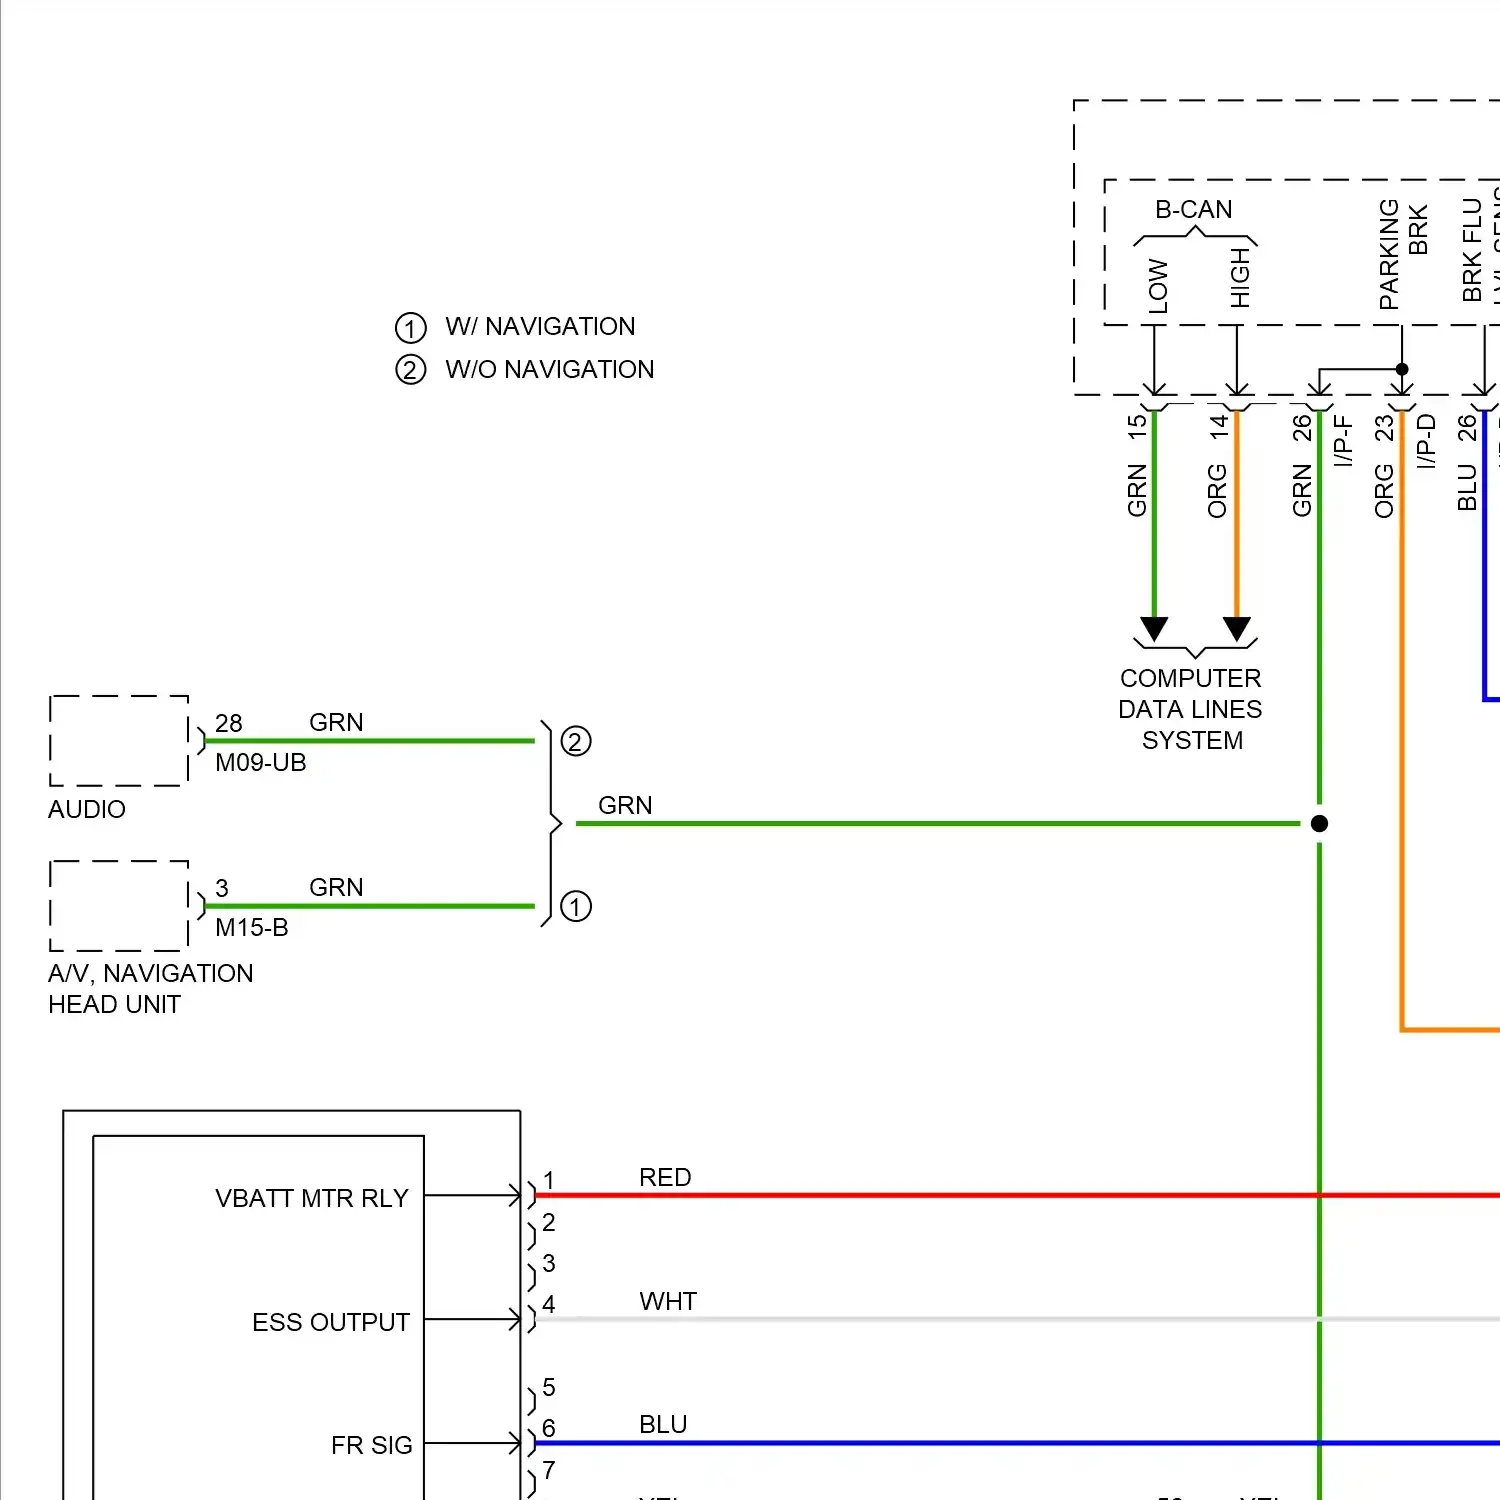Viewport: 1500px width, 1500px height.
Task: Click the ESS OUTPUT label
Action: point(331,1322)
